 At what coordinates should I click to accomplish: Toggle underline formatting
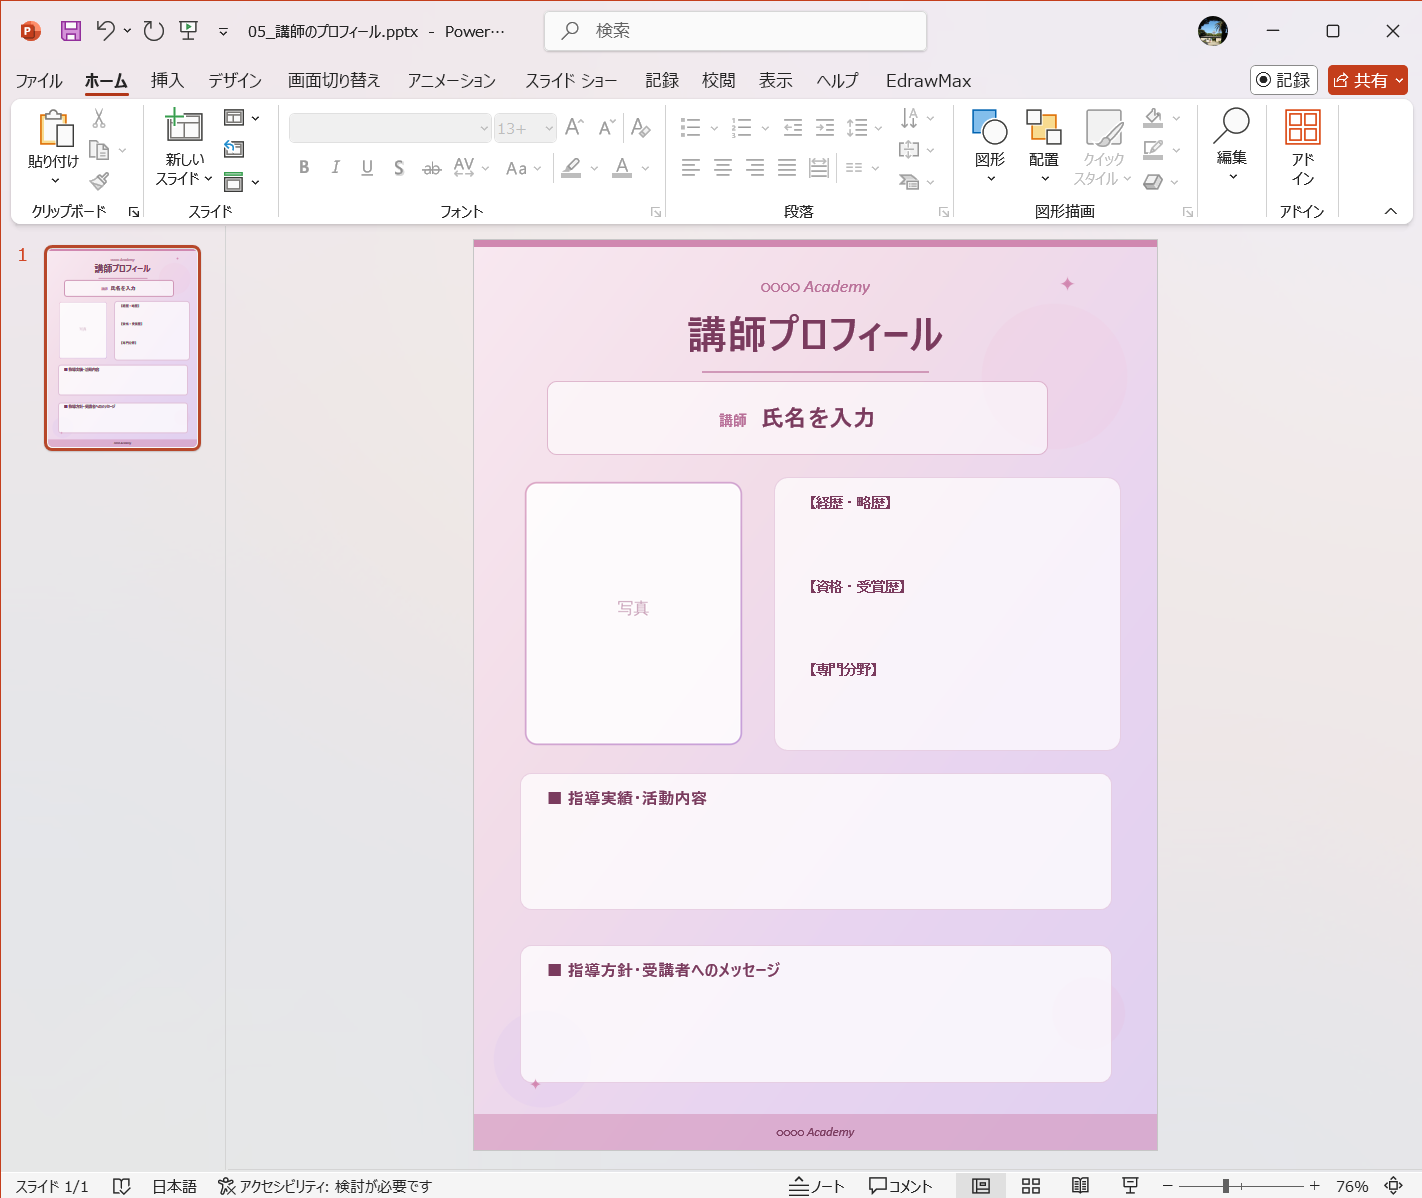click(367, 168)
